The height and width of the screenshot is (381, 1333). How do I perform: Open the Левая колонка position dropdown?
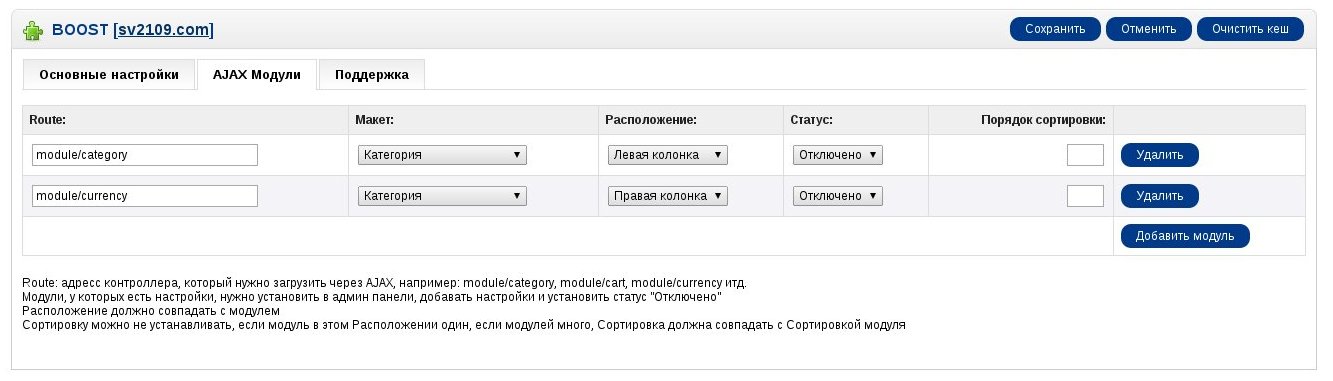(668, 155)
